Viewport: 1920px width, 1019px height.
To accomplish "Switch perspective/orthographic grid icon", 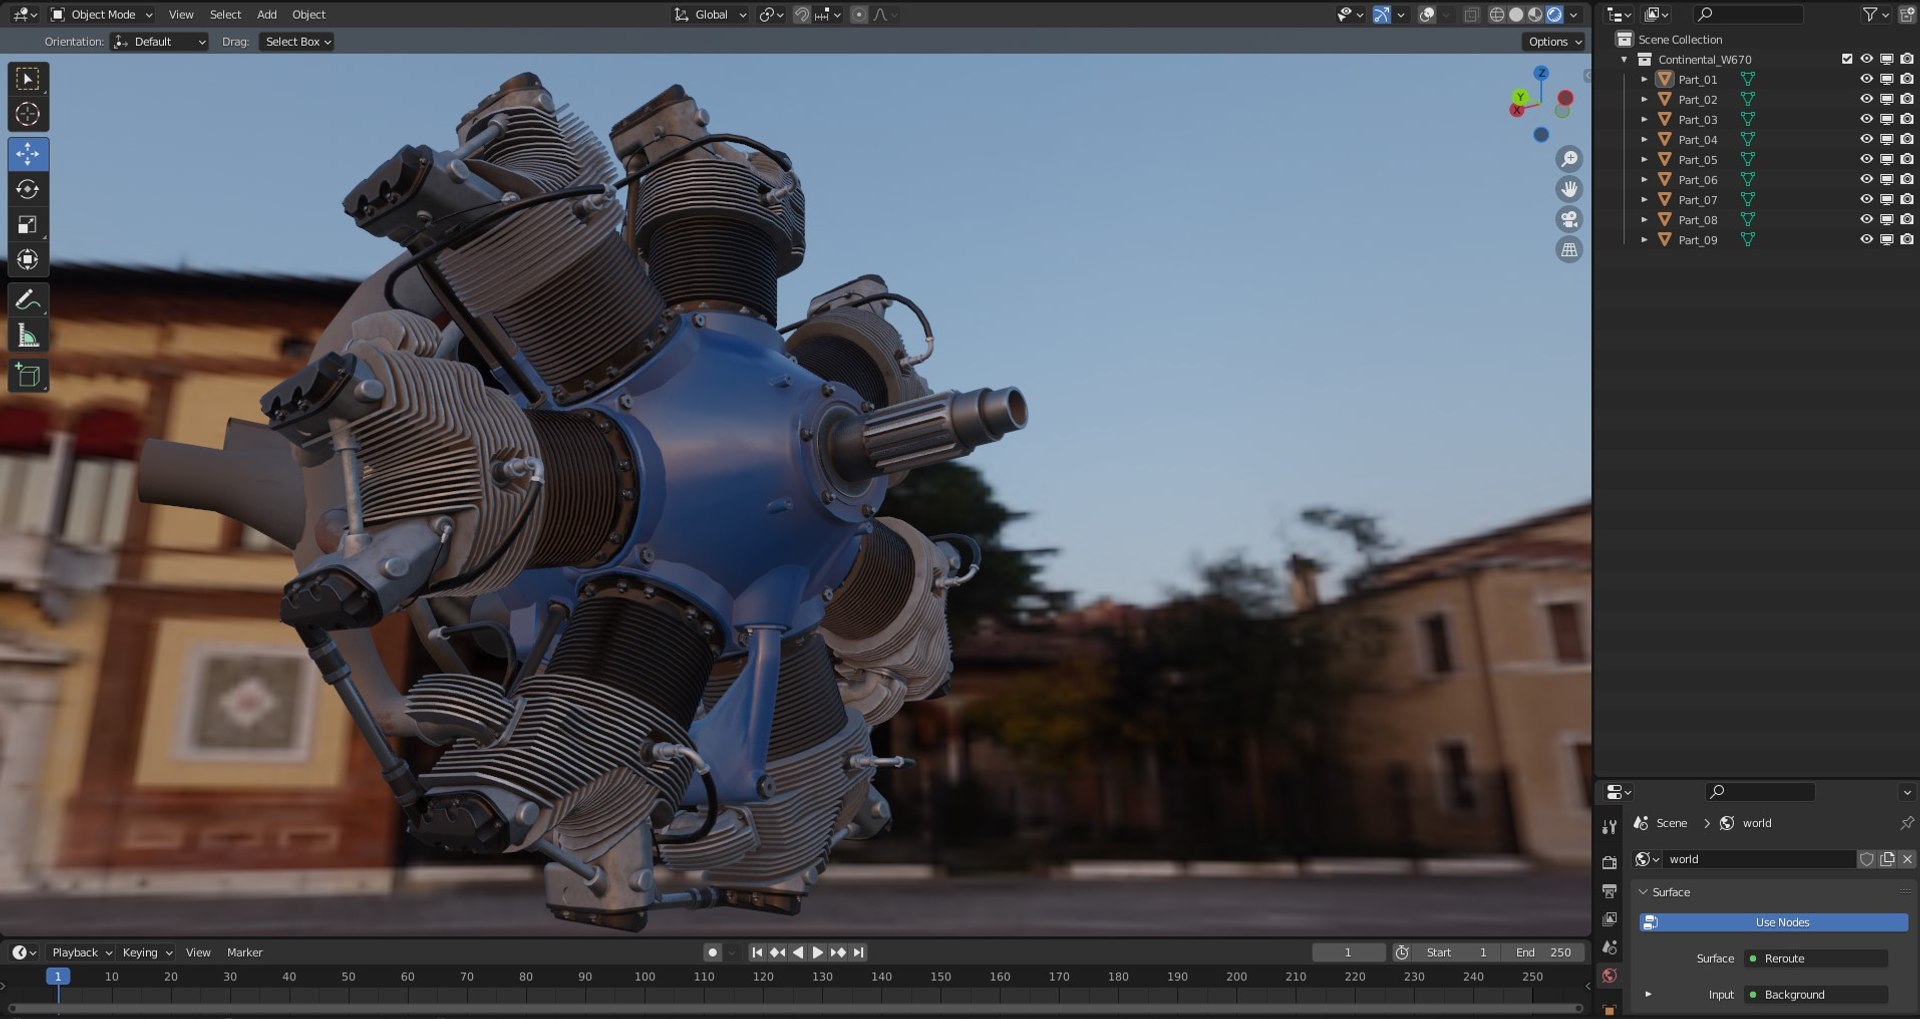I will tap(1569, 250).
